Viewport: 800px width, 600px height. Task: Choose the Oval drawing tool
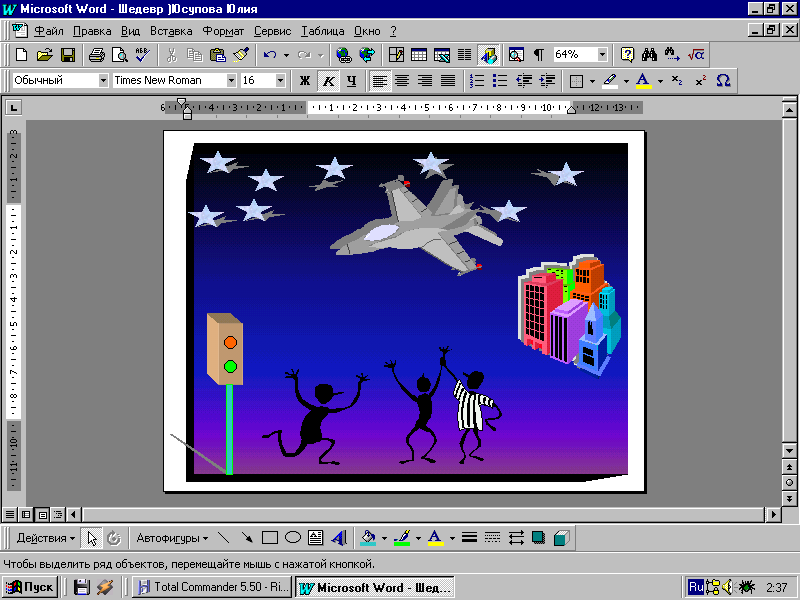point(292,538)
